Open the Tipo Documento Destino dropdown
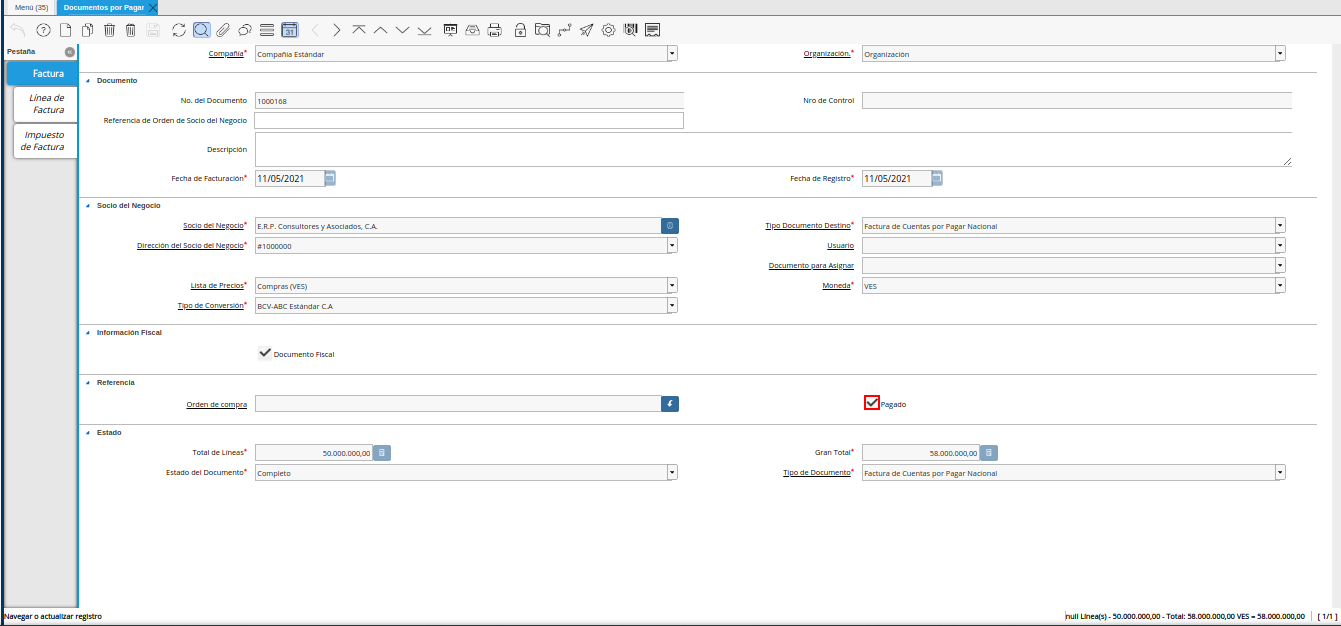The width and height of the screenshot is (1341, 626). click(x=1280, y=226)
